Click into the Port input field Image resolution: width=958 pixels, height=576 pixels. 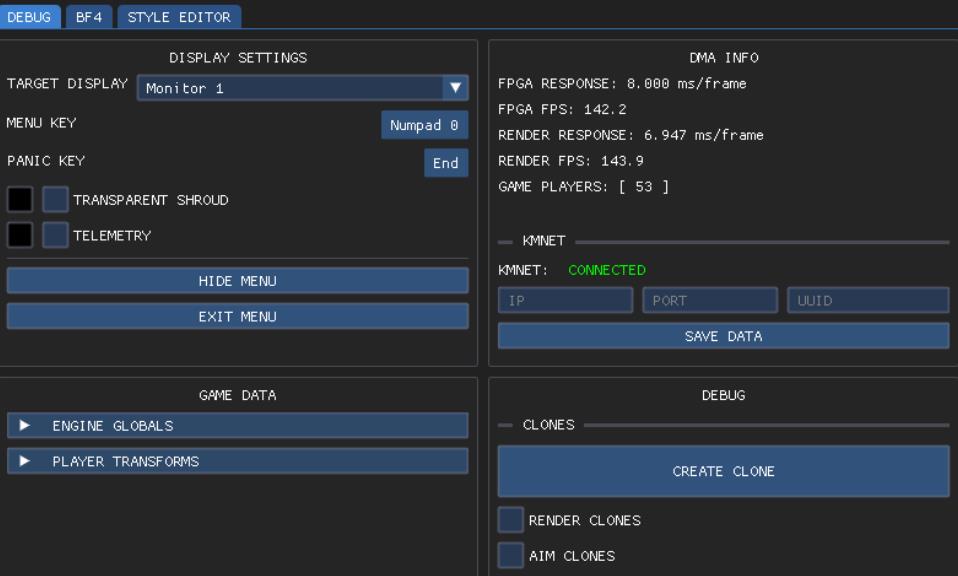tap(709, 300)
